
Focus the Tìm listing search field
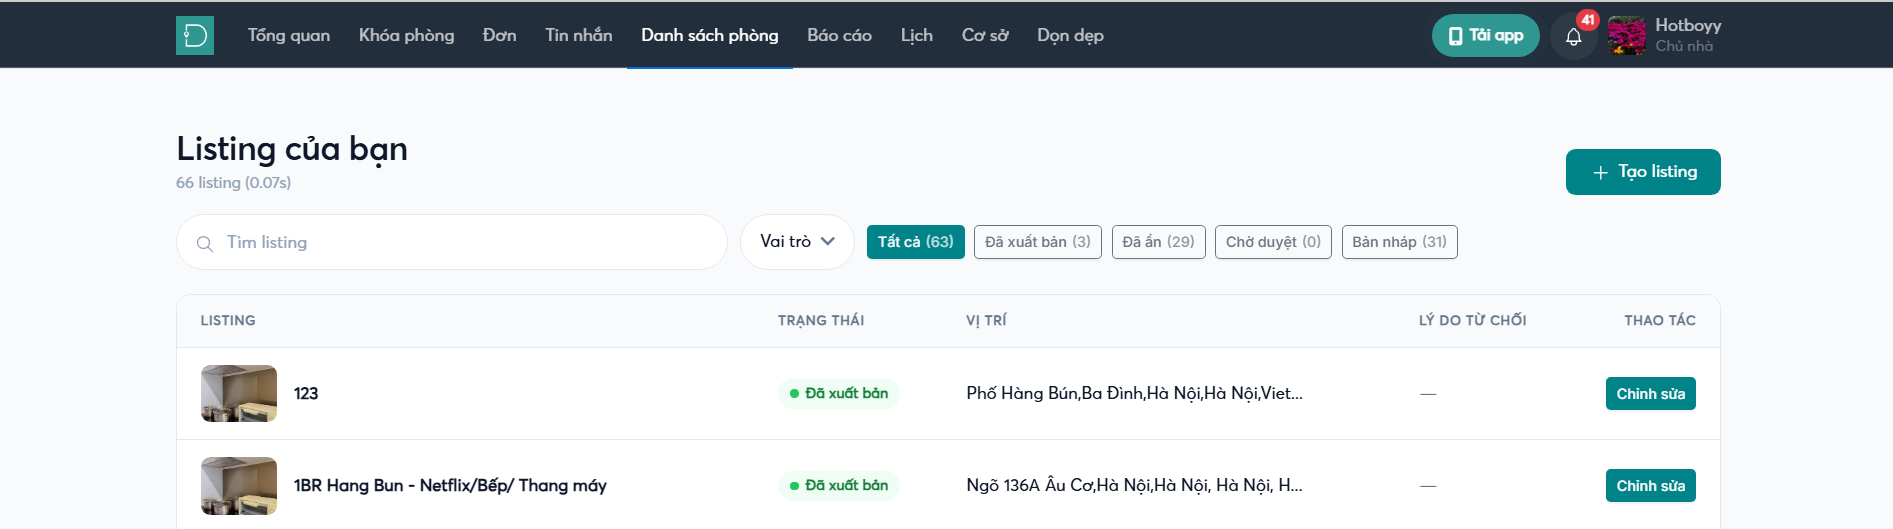(x=452, y=242)
